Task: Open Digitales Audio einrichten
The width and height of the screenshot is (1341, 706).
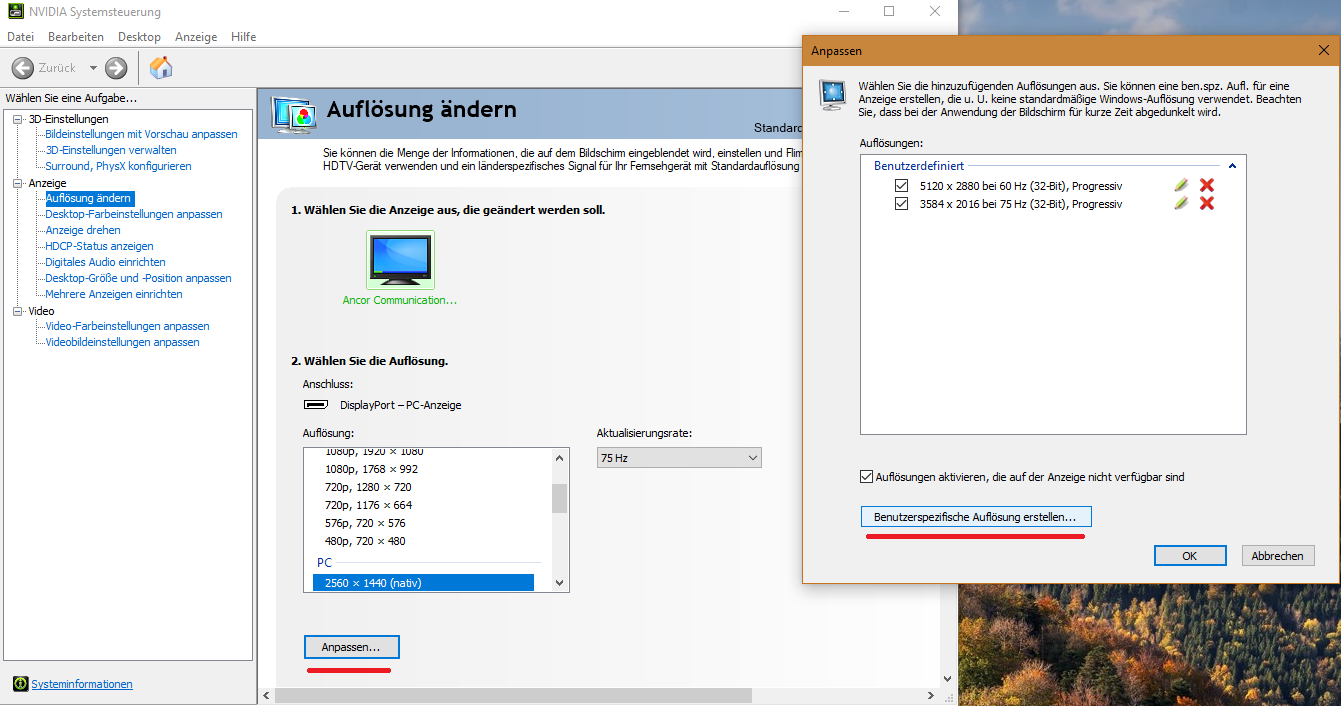Action: [105, 262]
